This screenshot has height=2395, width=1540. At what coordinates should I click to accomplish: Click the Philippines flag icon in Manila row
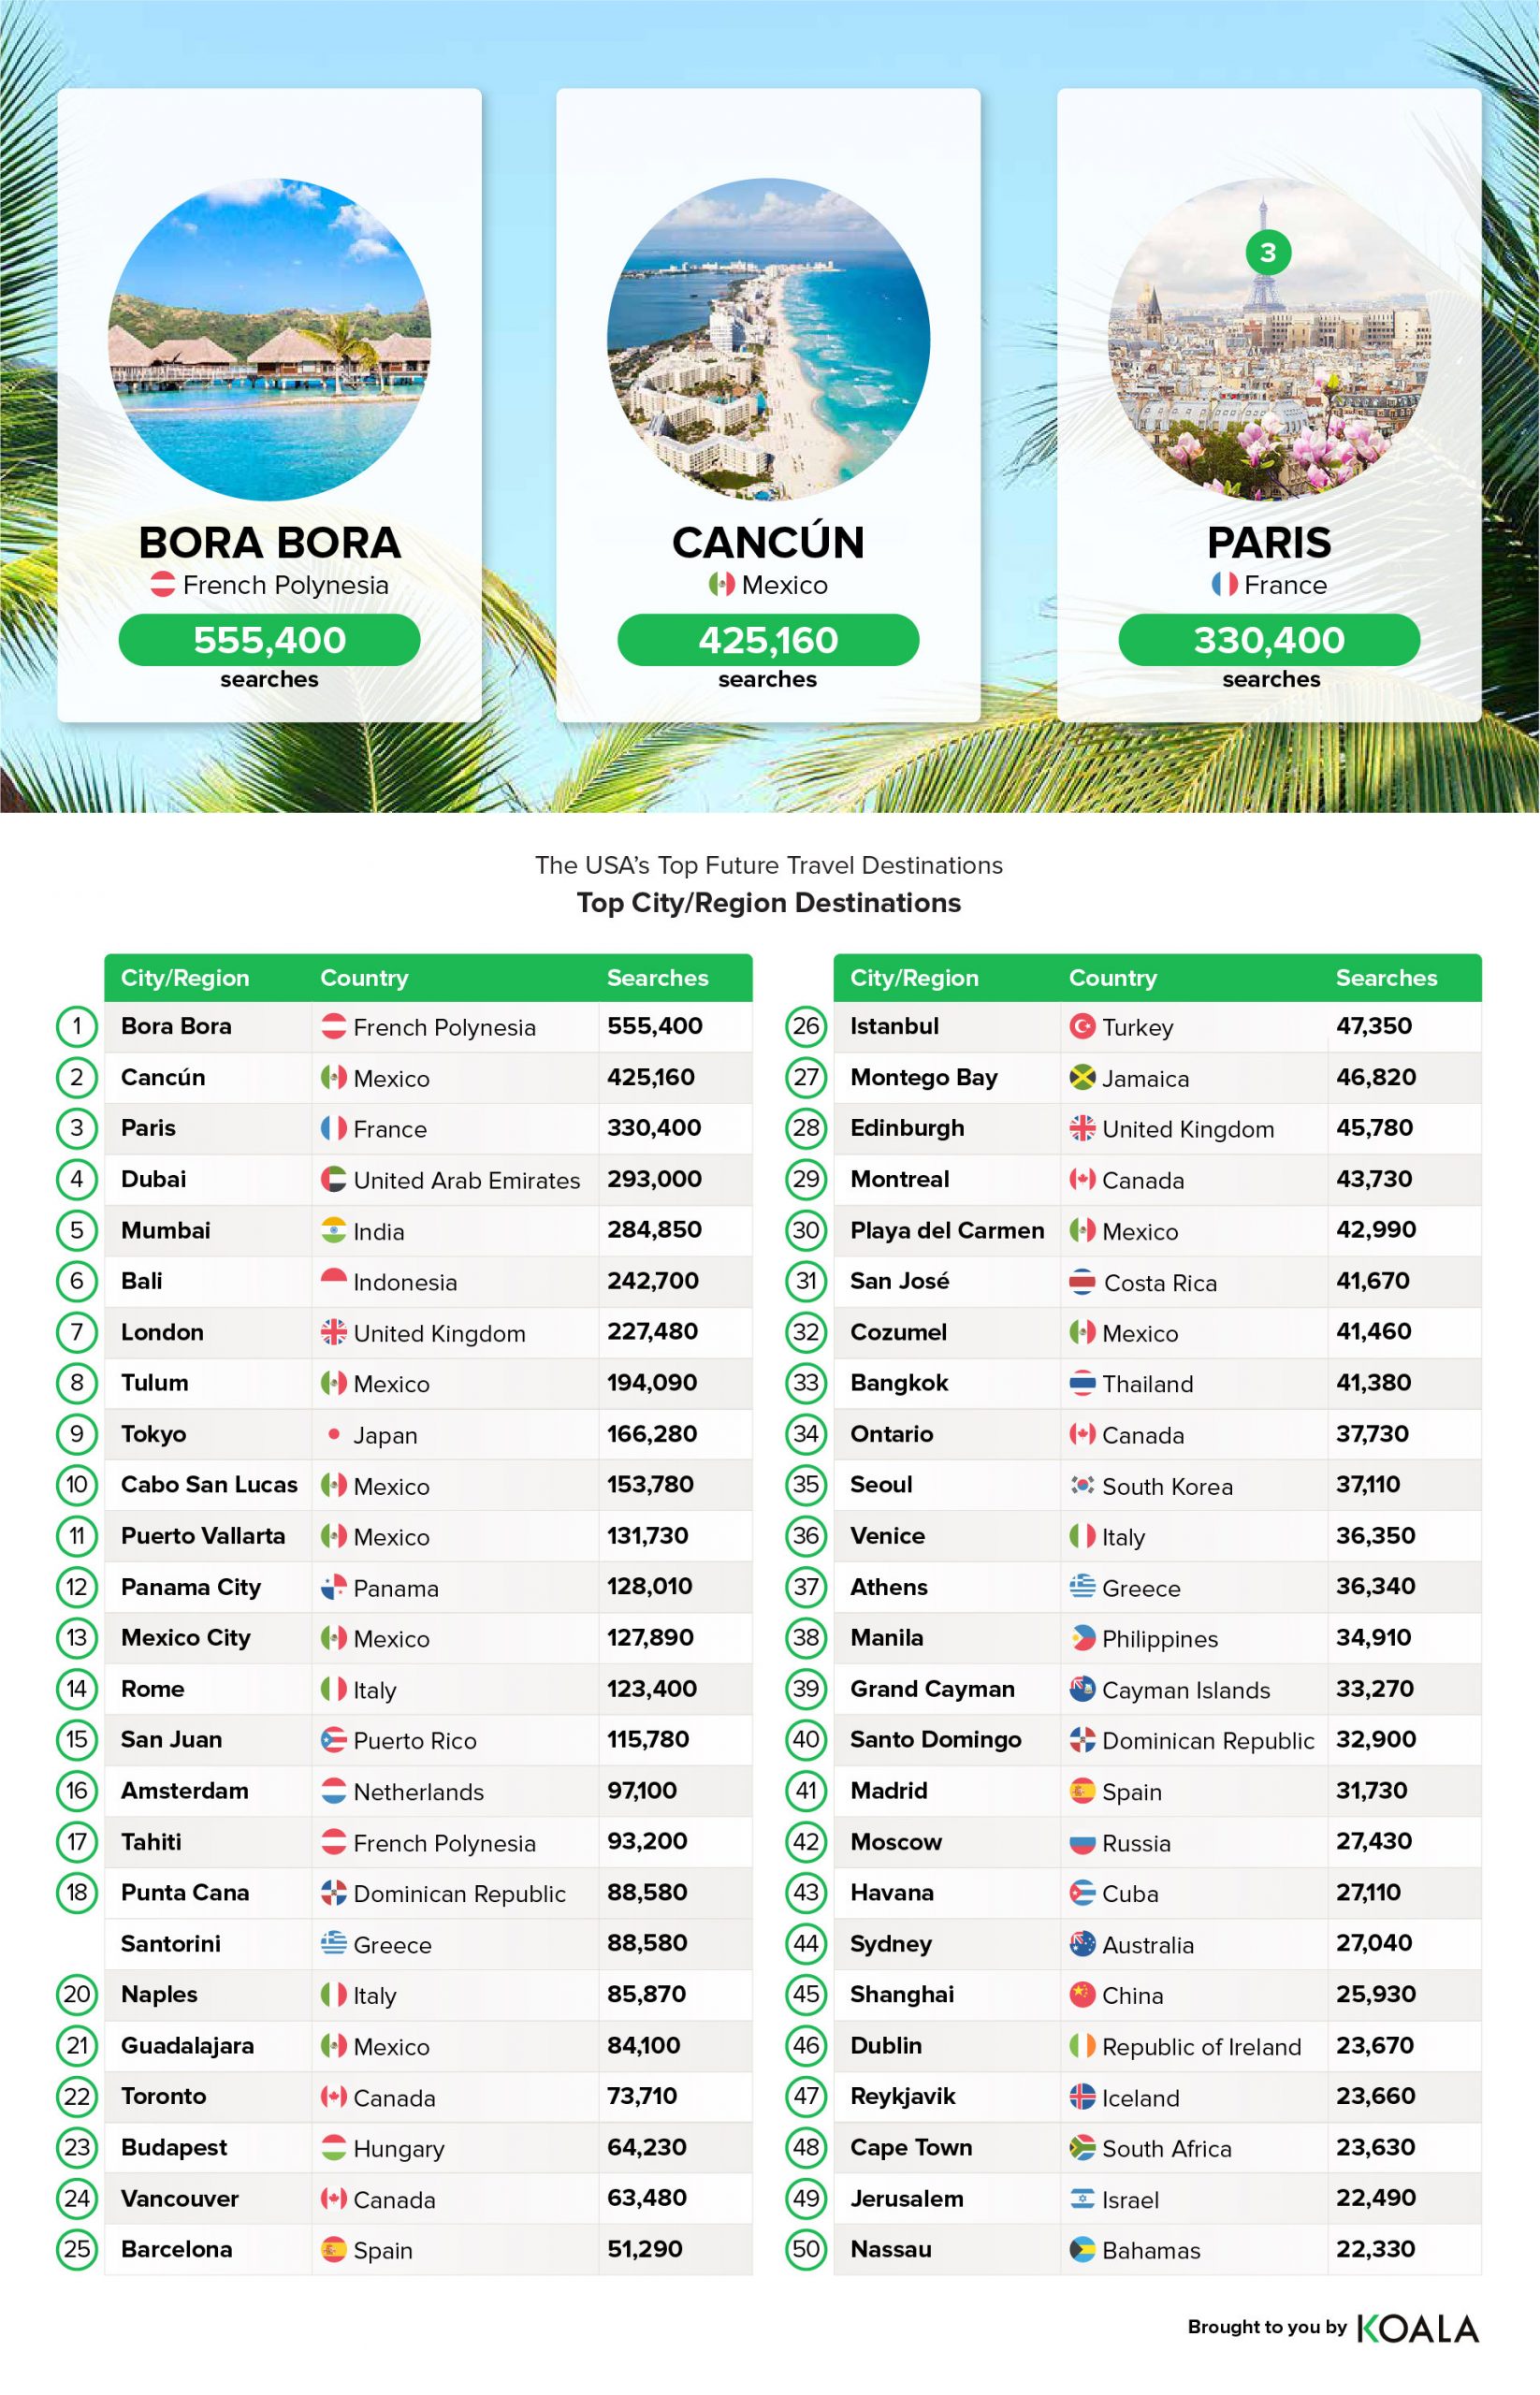tap(1082, 1638)
